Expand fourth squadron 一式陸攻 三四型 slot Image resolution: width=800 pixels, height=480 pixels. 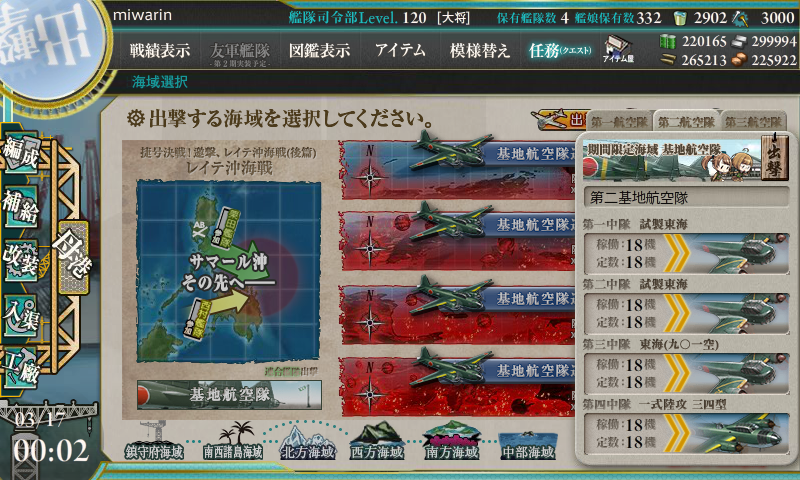[686, 434]
